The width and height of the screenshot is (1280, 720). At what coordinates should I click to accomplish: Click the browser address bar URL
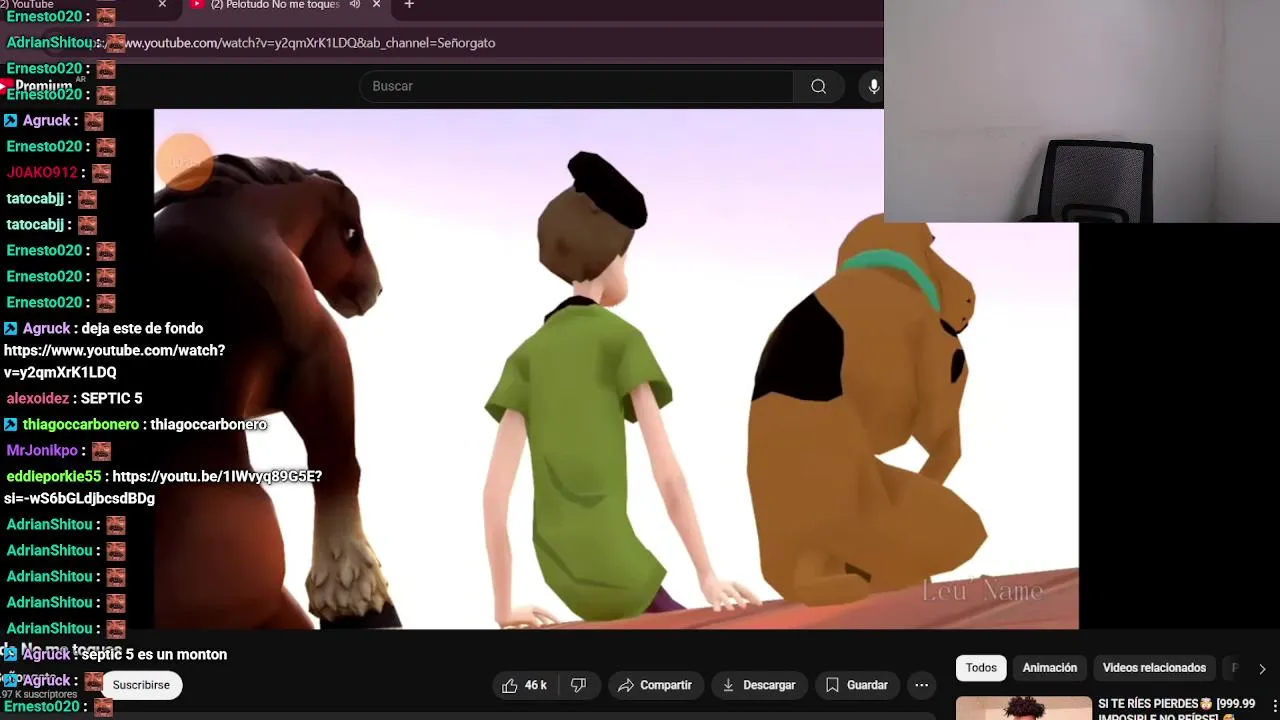(310, 43)
